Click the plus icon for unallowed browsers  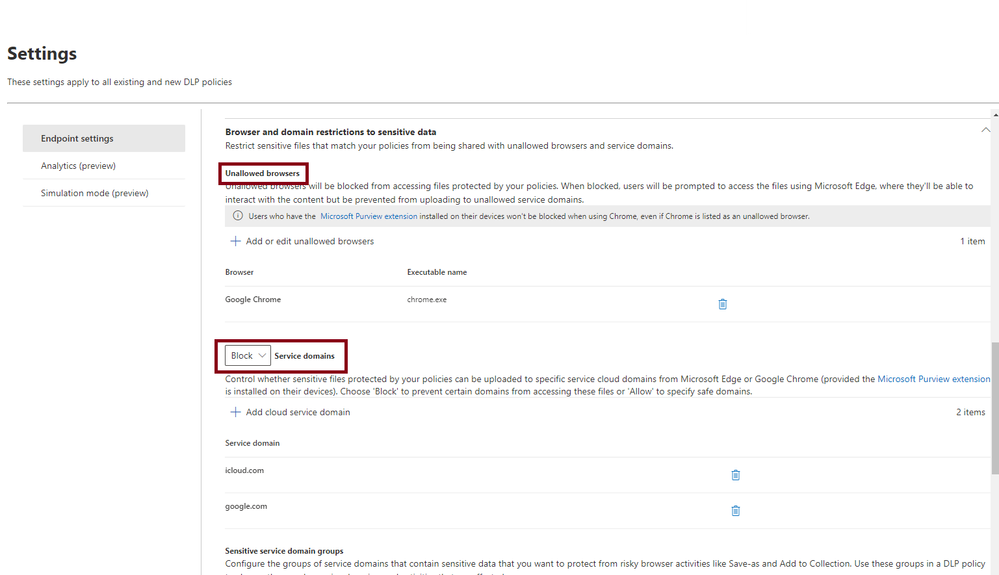(235, 241)
